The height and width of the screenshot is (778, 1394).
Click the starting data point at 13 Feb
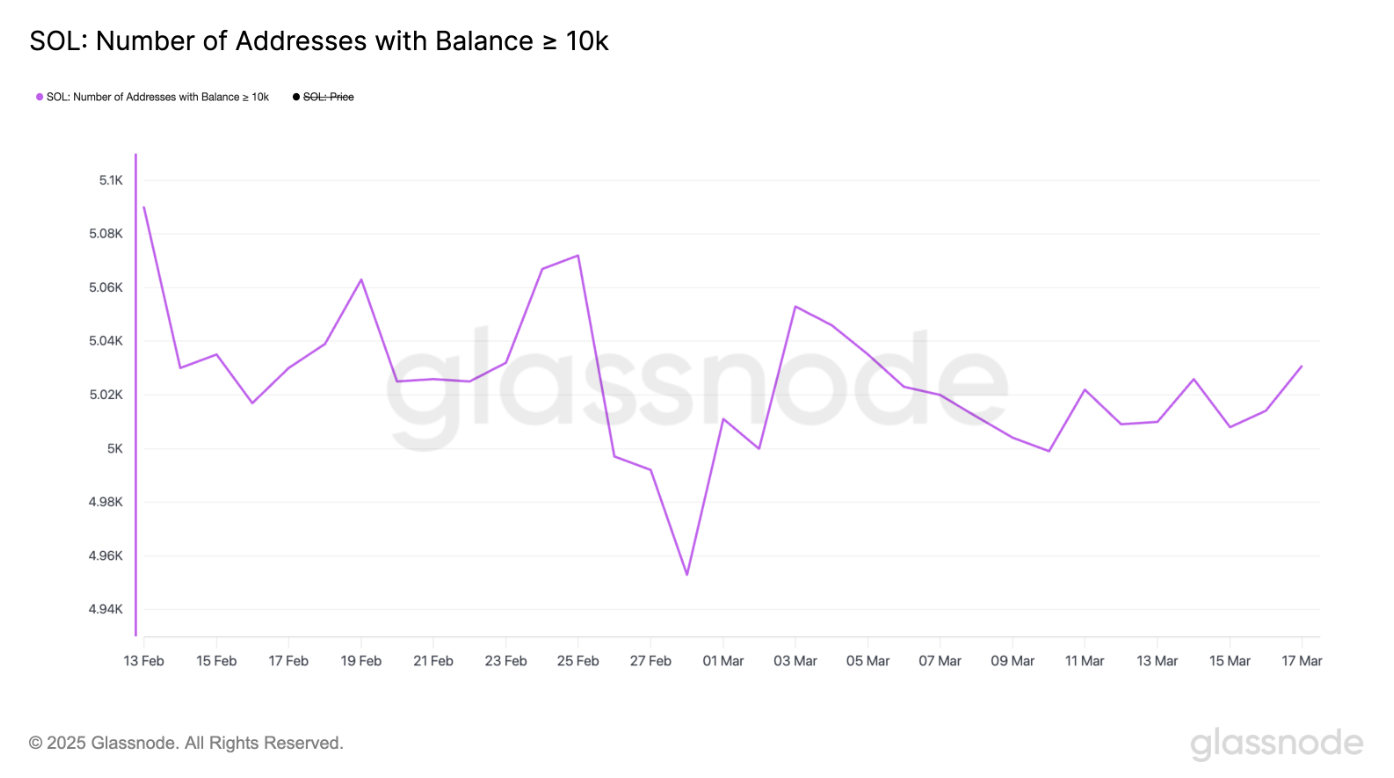coord(144,207)
